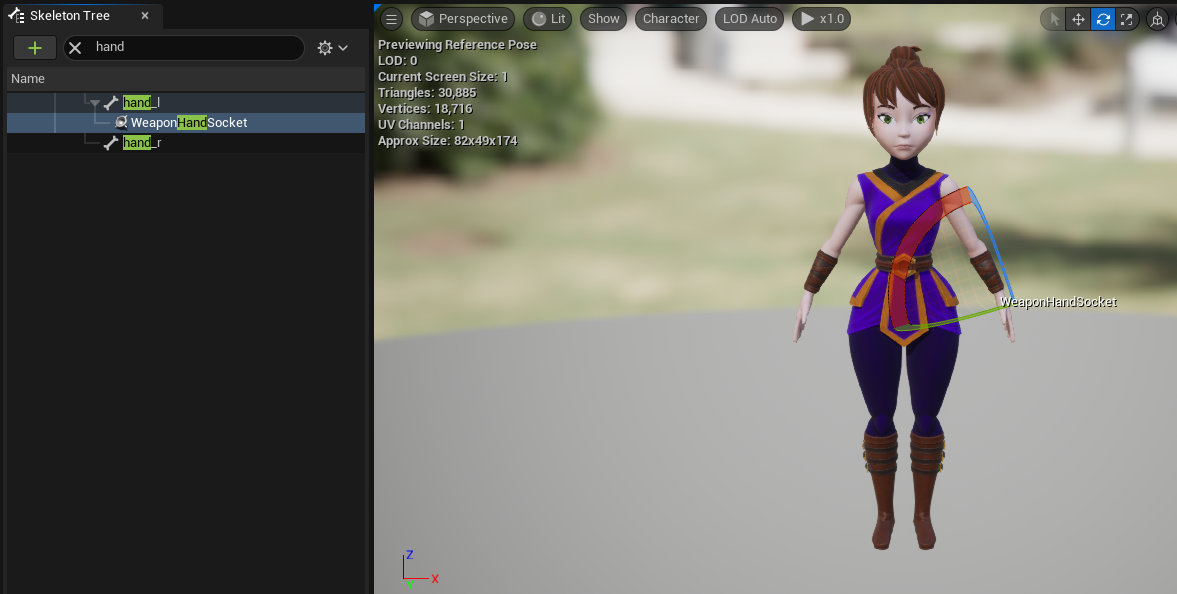The width and height of the screenshot is (1177, 594).
Task: Click the WeaponHandSocket label in viewport
Action: coord(1058,302)
